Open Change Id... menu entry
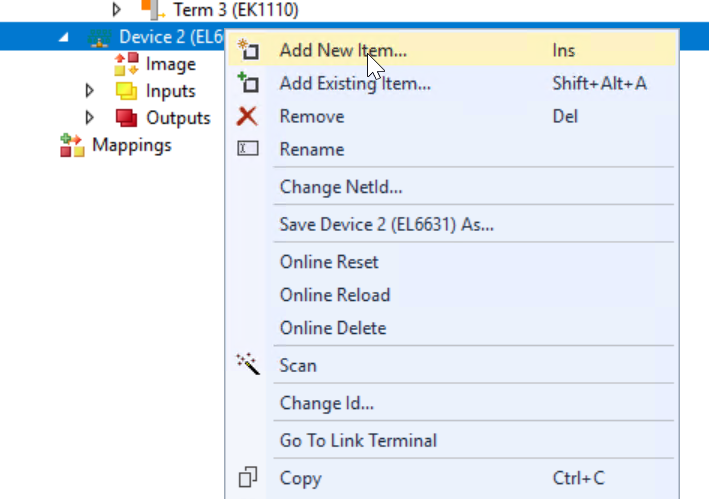The height and width of the screenshot is (499, 709). 452,403
